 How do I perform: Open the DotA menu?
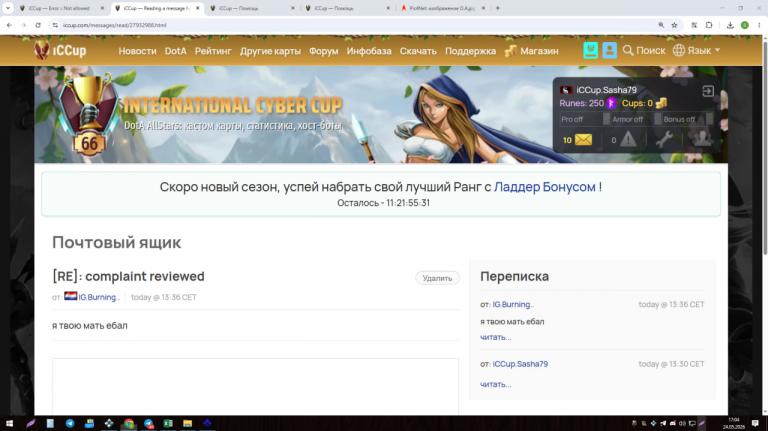coord(175,51)
